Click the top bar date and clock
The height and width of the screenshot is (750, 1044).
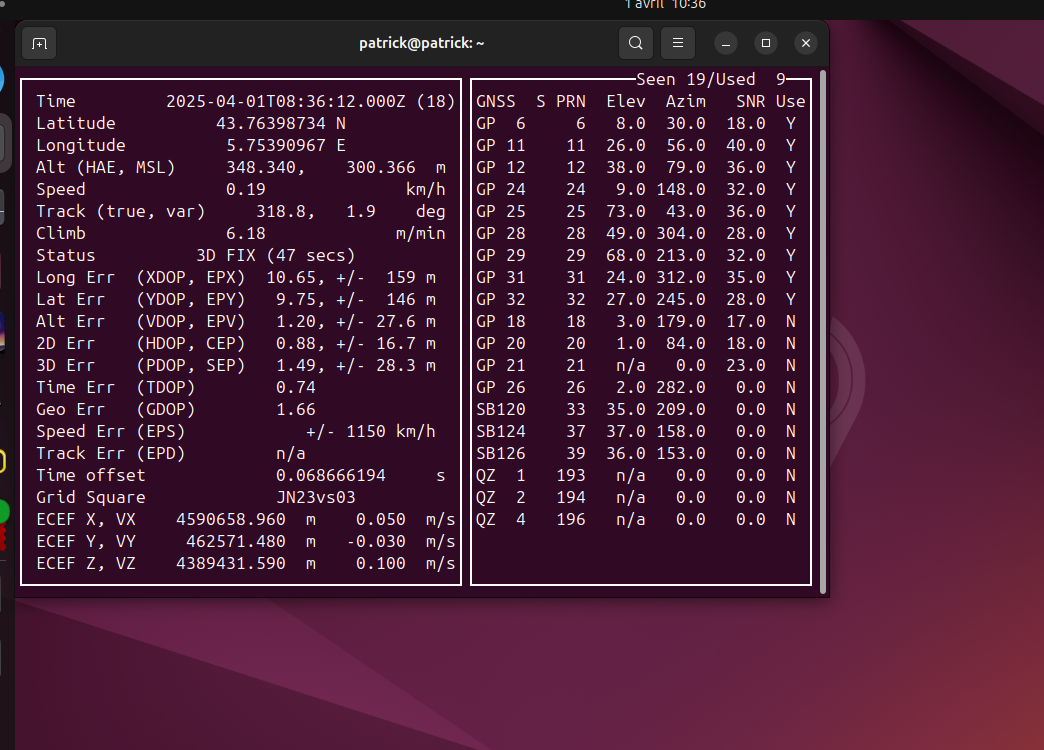(x=665, y=5)
